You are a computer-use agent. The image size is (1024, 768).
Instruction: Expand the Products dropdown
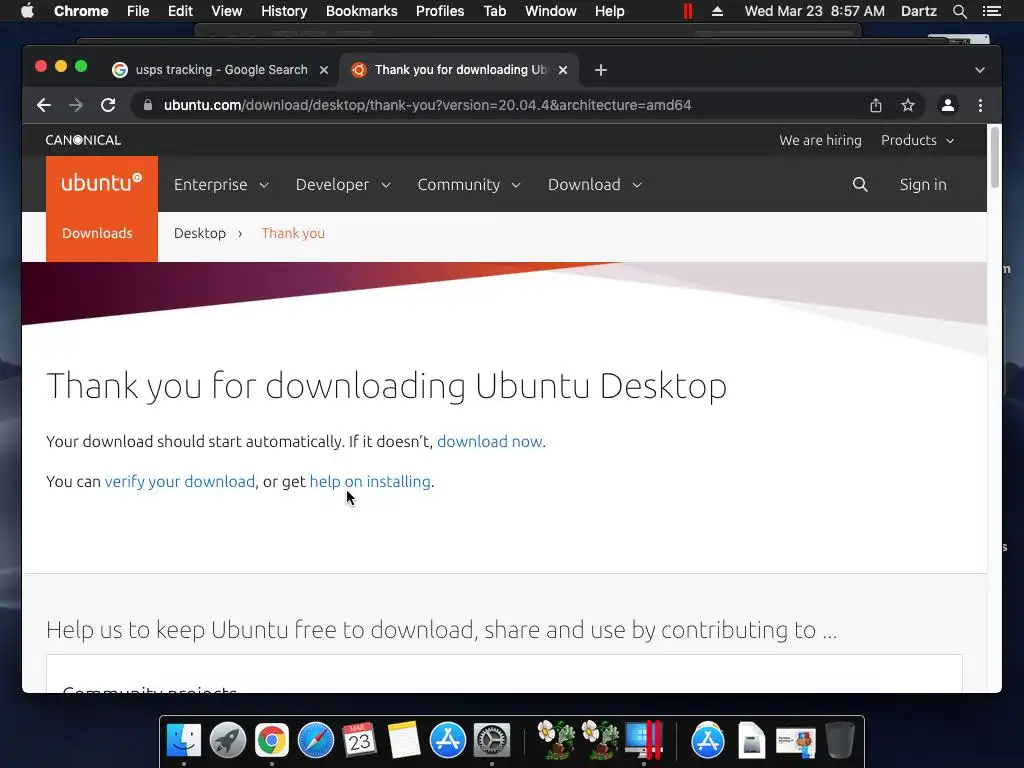918,140
